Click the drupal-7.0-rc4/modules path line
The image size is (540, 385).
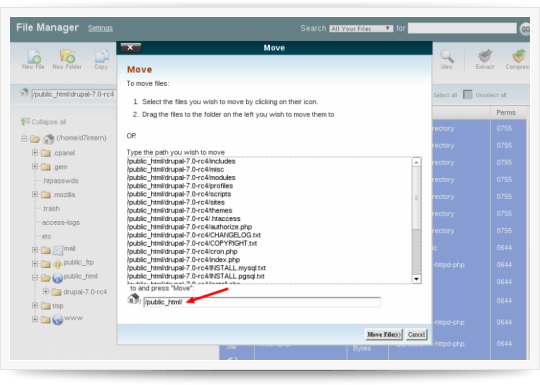(x=181, y=178)
